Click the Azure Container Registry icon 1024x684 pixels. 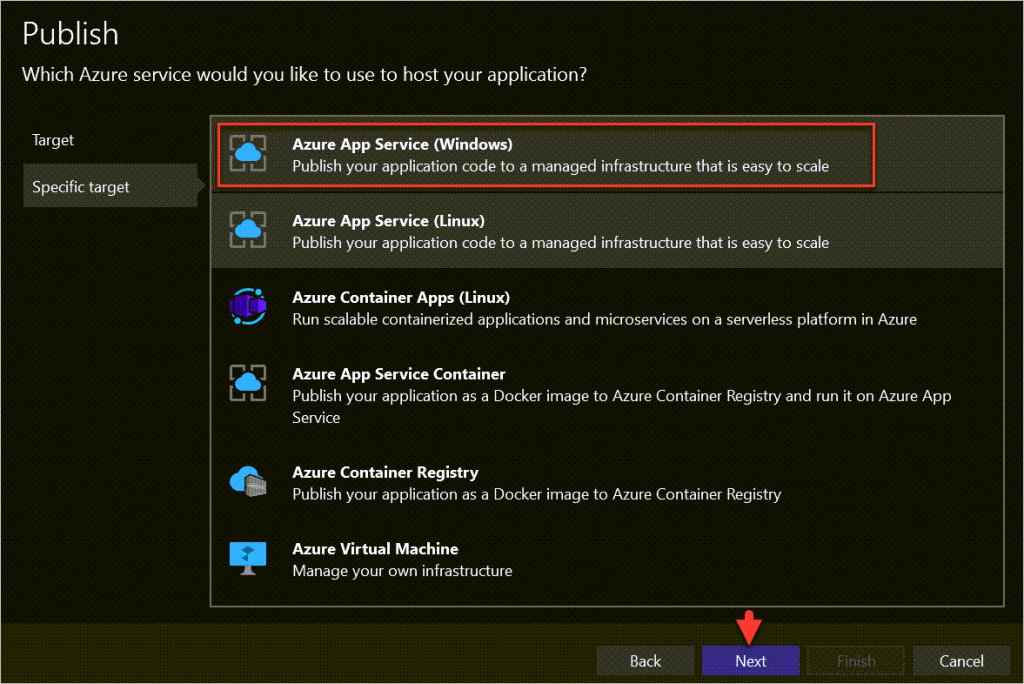point(248,481)
